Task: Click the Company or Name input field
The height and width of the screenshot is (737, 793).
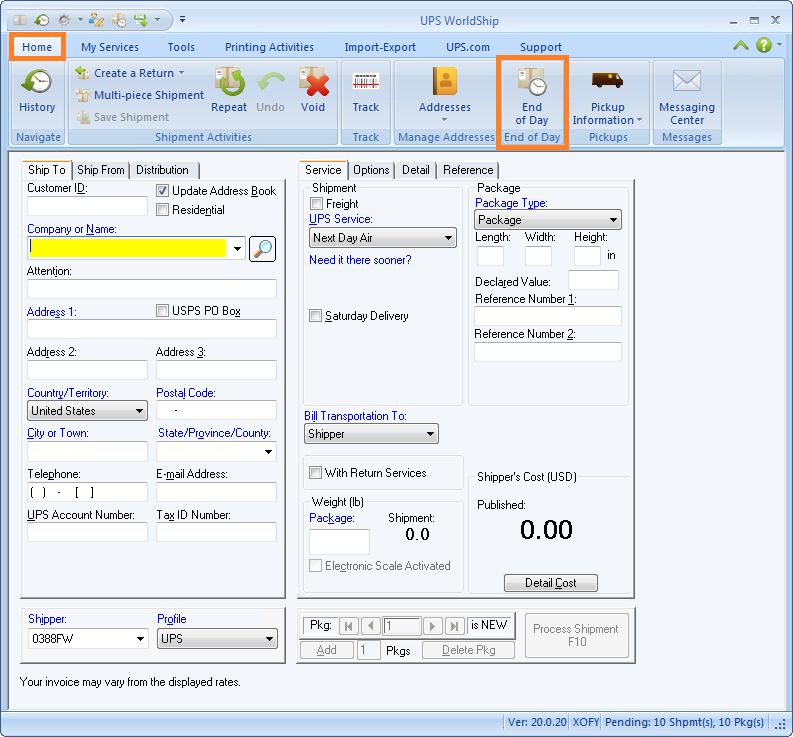Action: (x=127, y=248)
